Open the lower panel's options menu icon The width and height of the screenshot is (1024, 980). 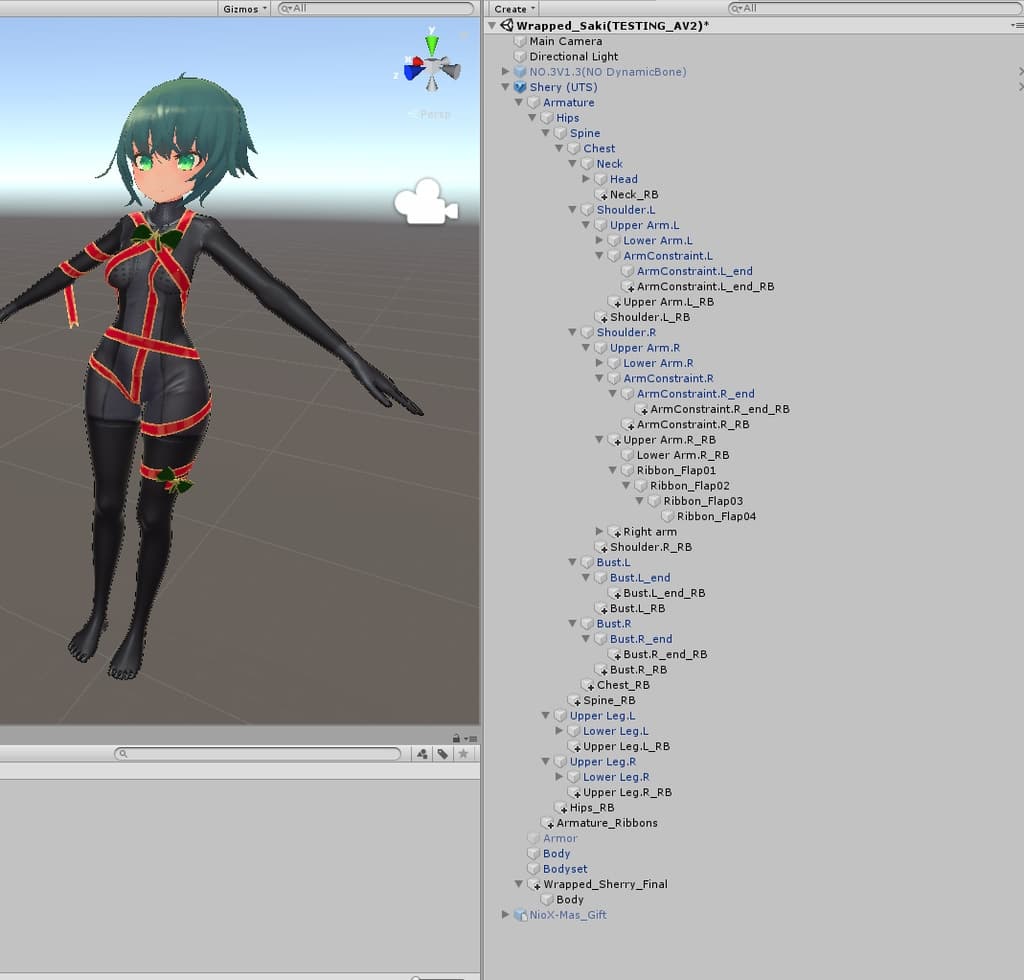(x=469, y=739)
